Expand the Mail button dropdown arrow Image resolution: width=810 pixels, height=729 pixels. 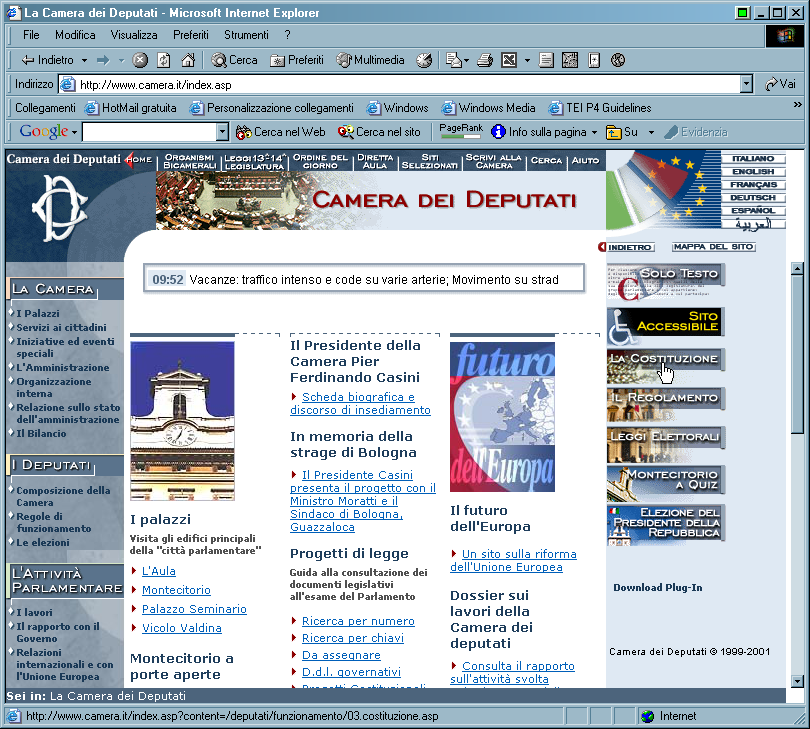[466, 60]
